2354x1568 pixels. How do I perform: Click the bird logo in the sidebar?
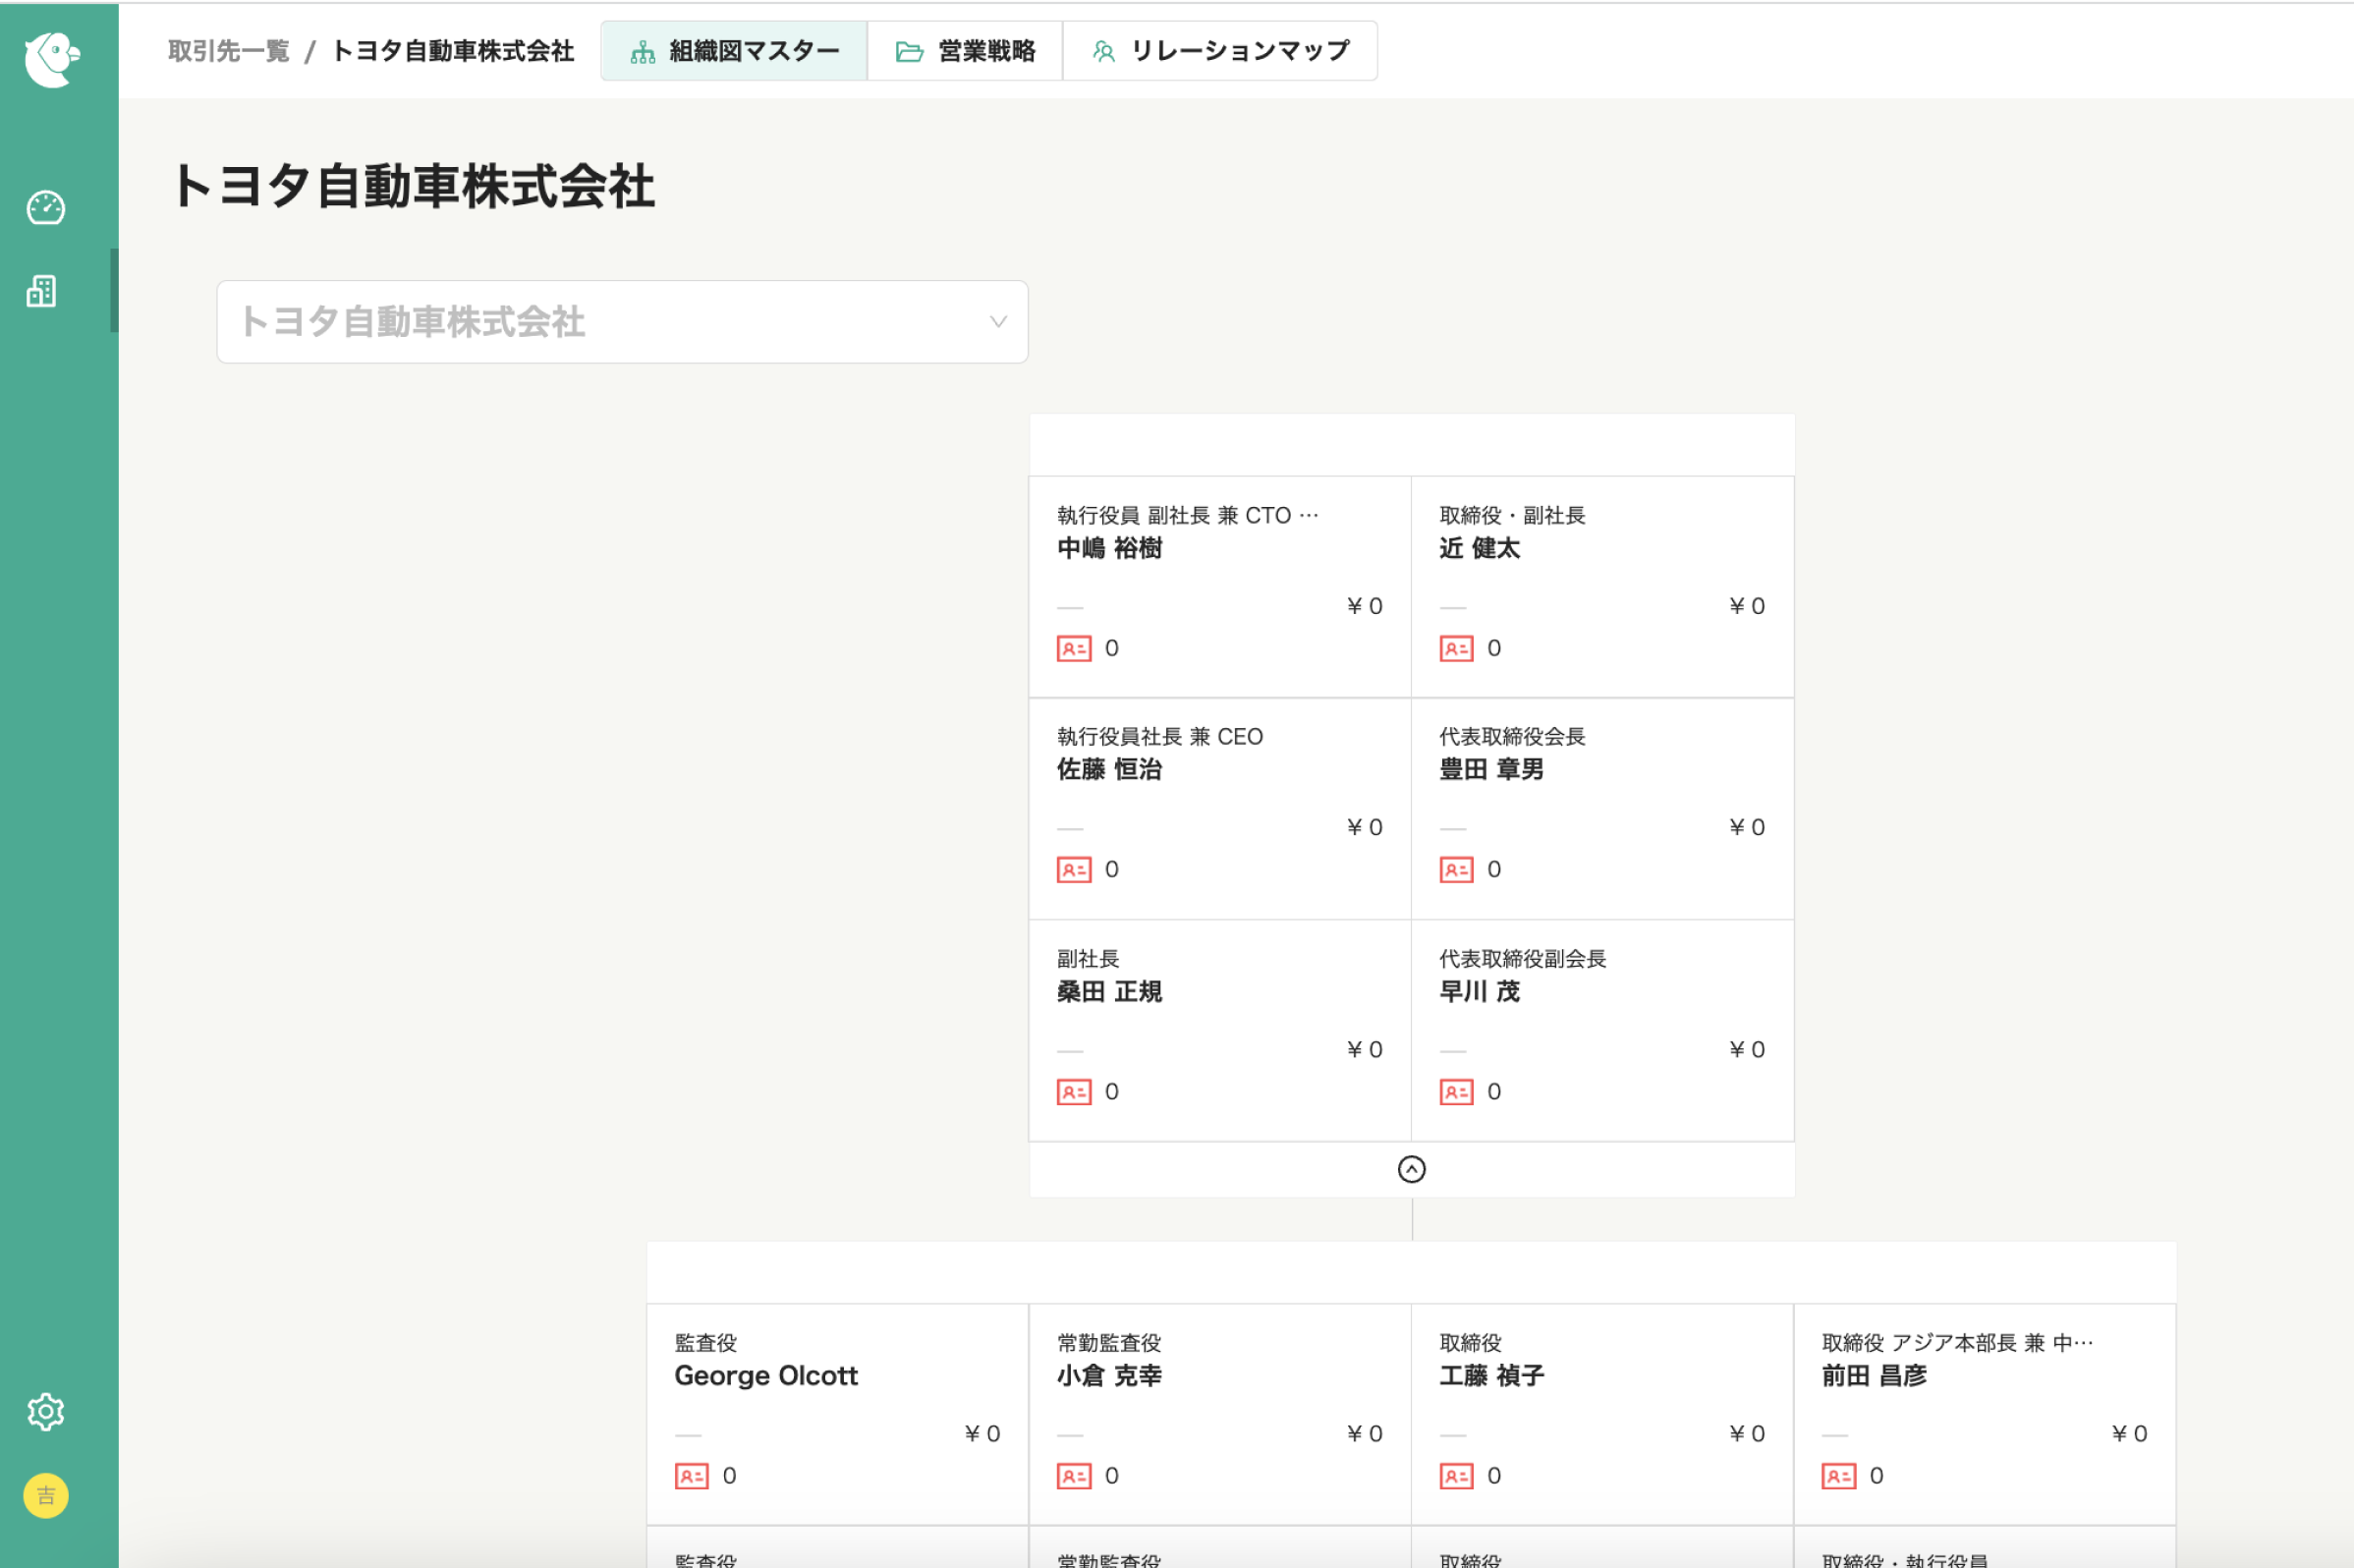(52, 59)
